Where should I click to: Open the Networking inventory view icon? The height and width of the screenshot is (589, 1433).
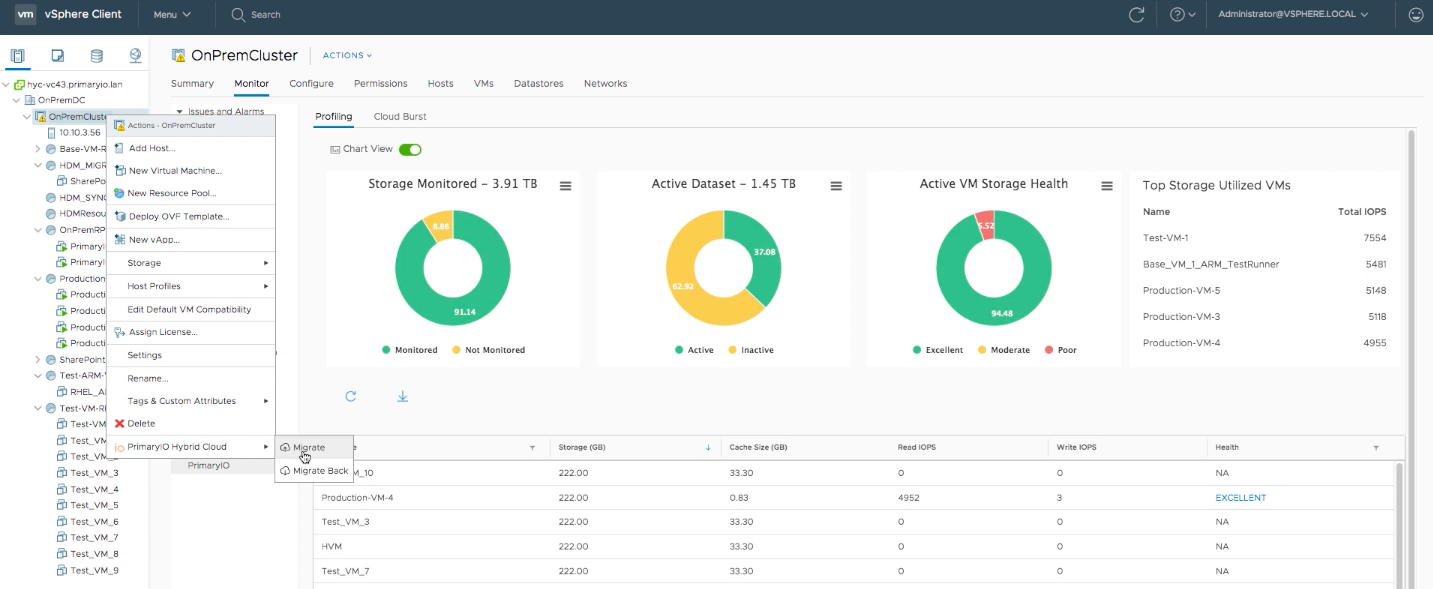pyautogui.click(x=135, y=56)
